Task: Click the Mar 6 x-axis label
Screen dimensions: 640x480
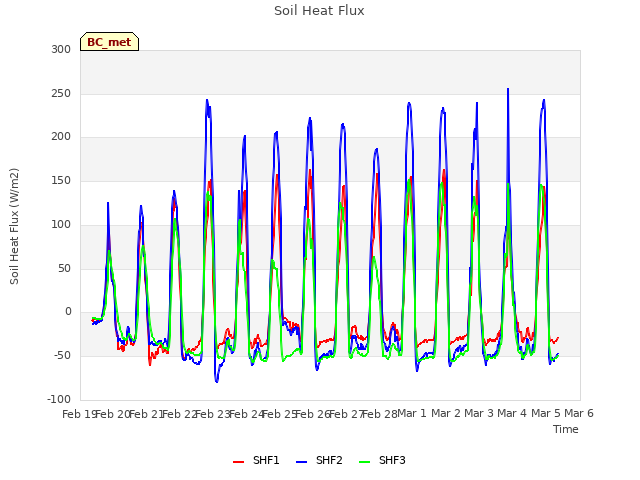Action: click(x=579, y=413)
